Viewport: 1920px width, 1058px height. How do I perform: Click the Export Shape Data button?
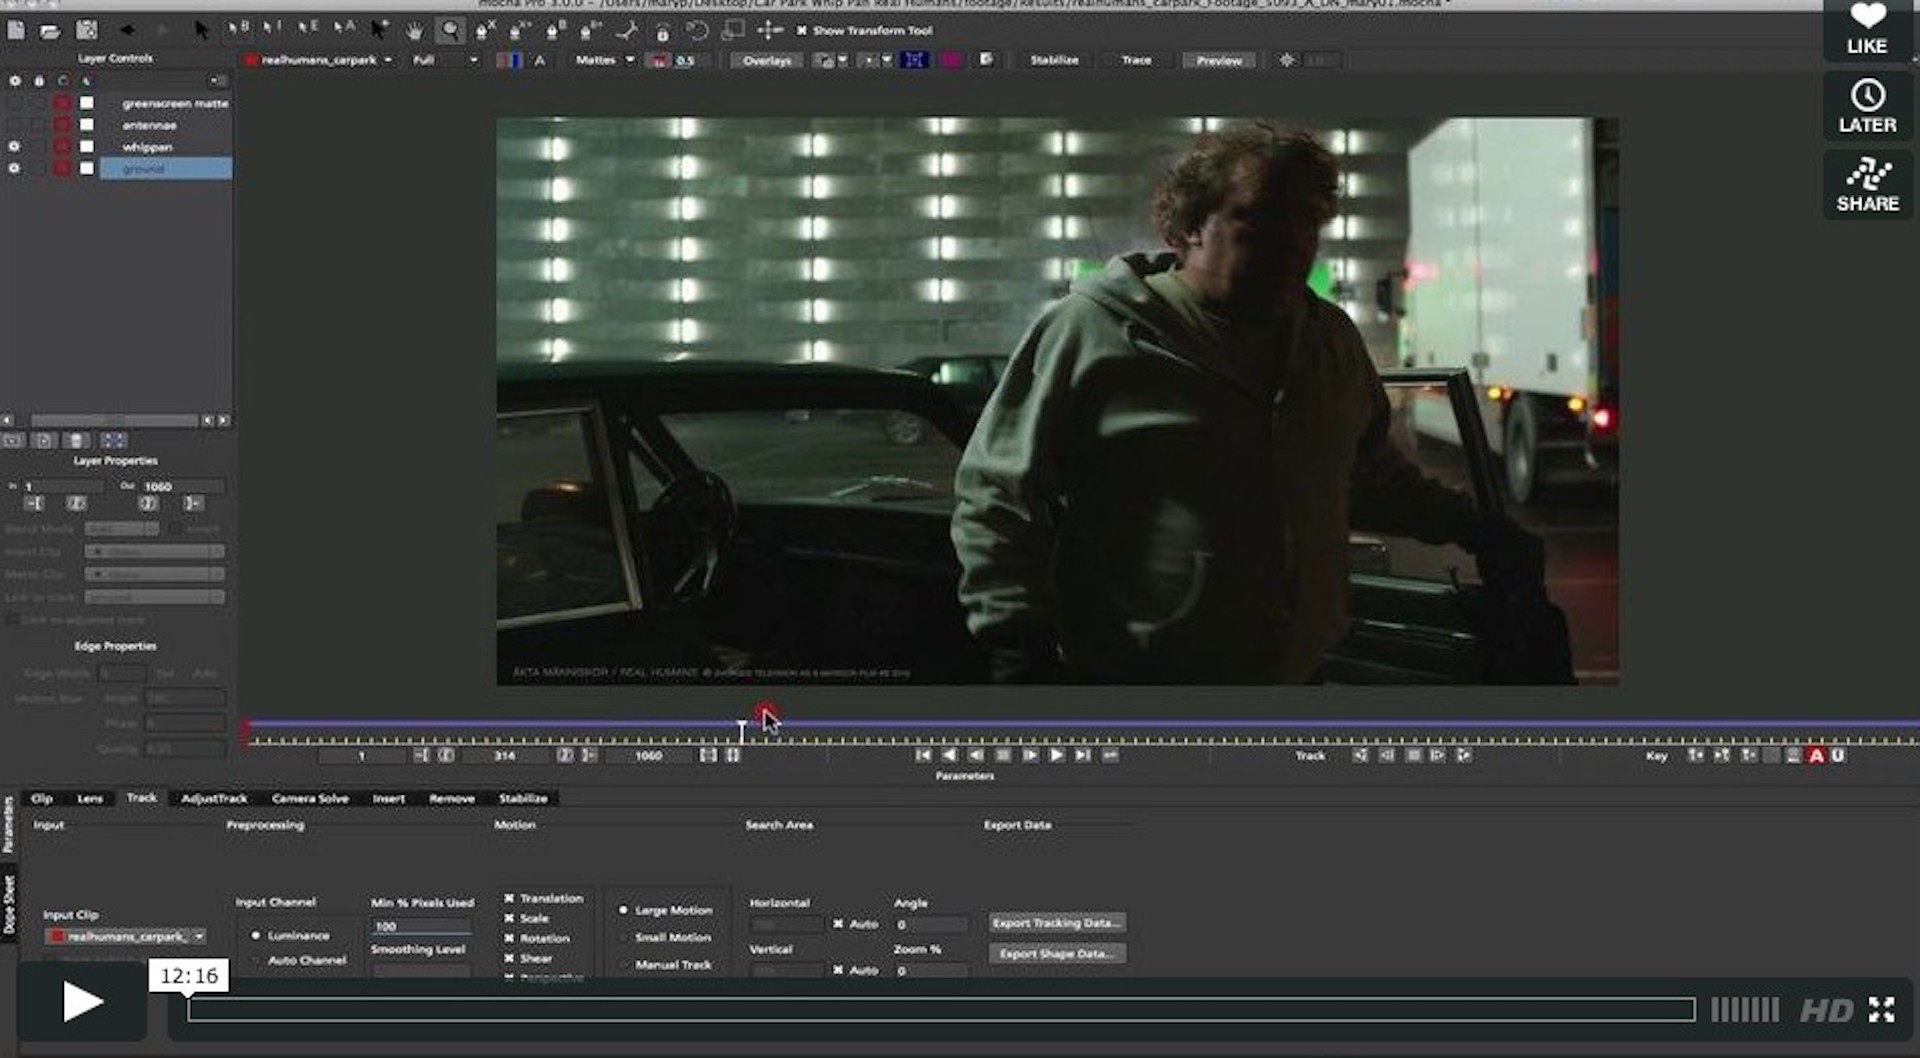click(x=1057, y=954)
